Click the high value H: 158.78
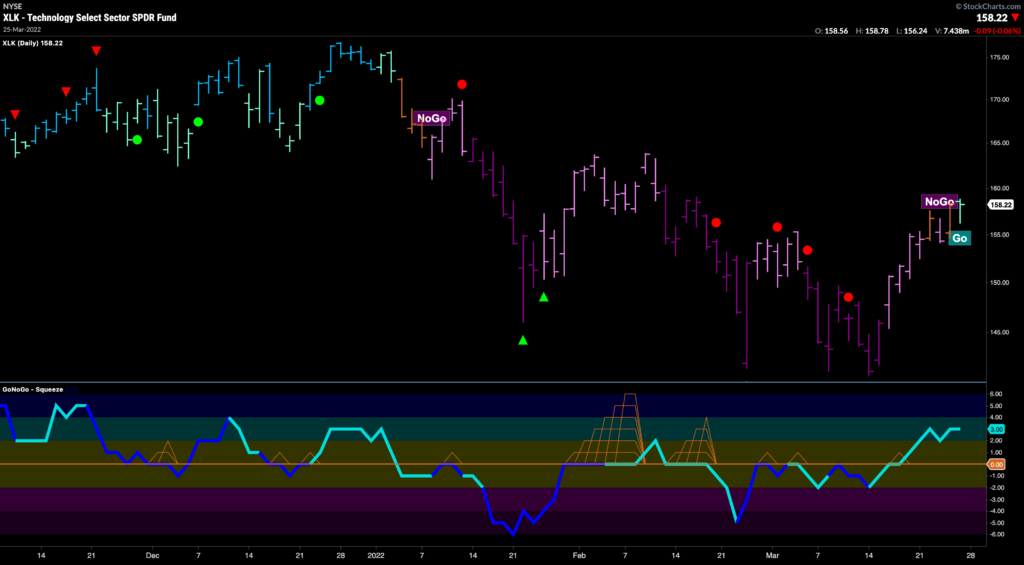The width and height of the screenshot is (1024, 565). coord(872,31)
